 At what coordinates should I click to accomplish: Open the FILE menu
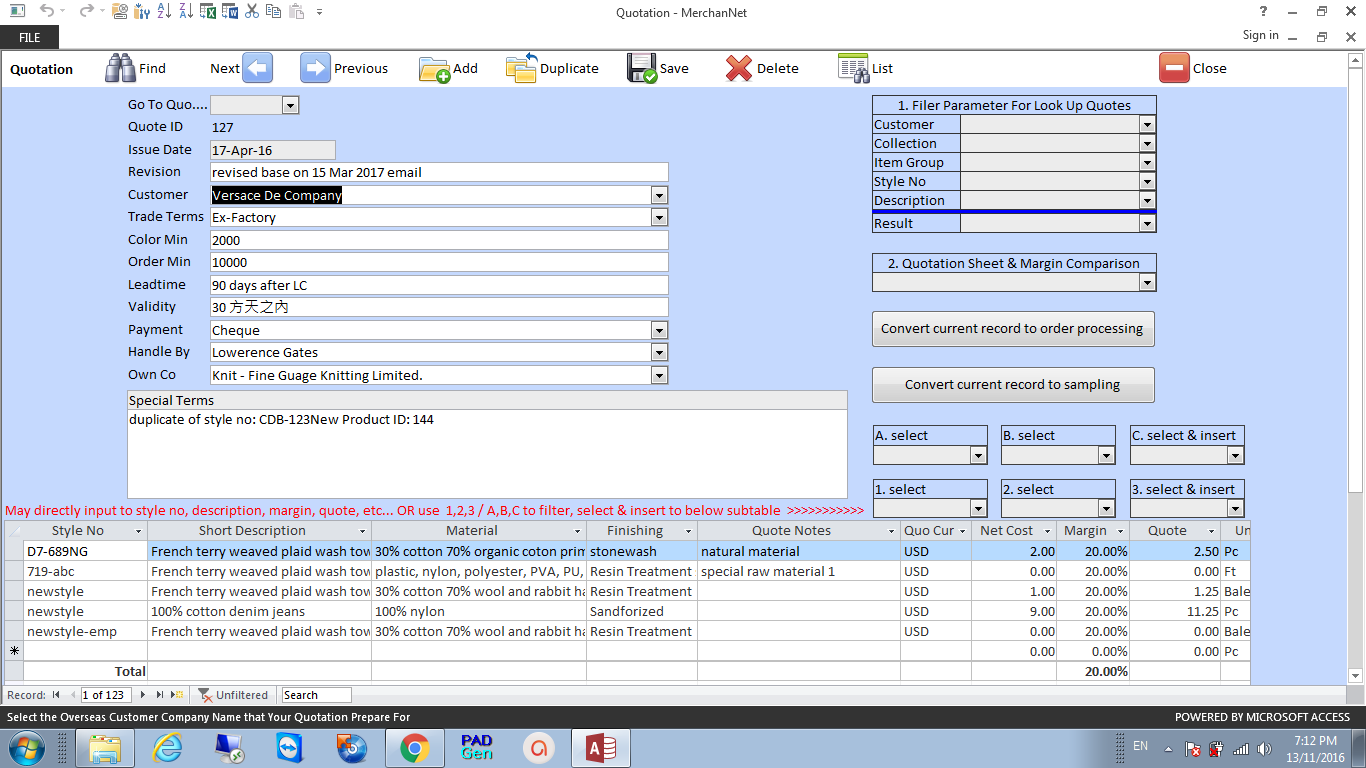click(x=29, y=36)
